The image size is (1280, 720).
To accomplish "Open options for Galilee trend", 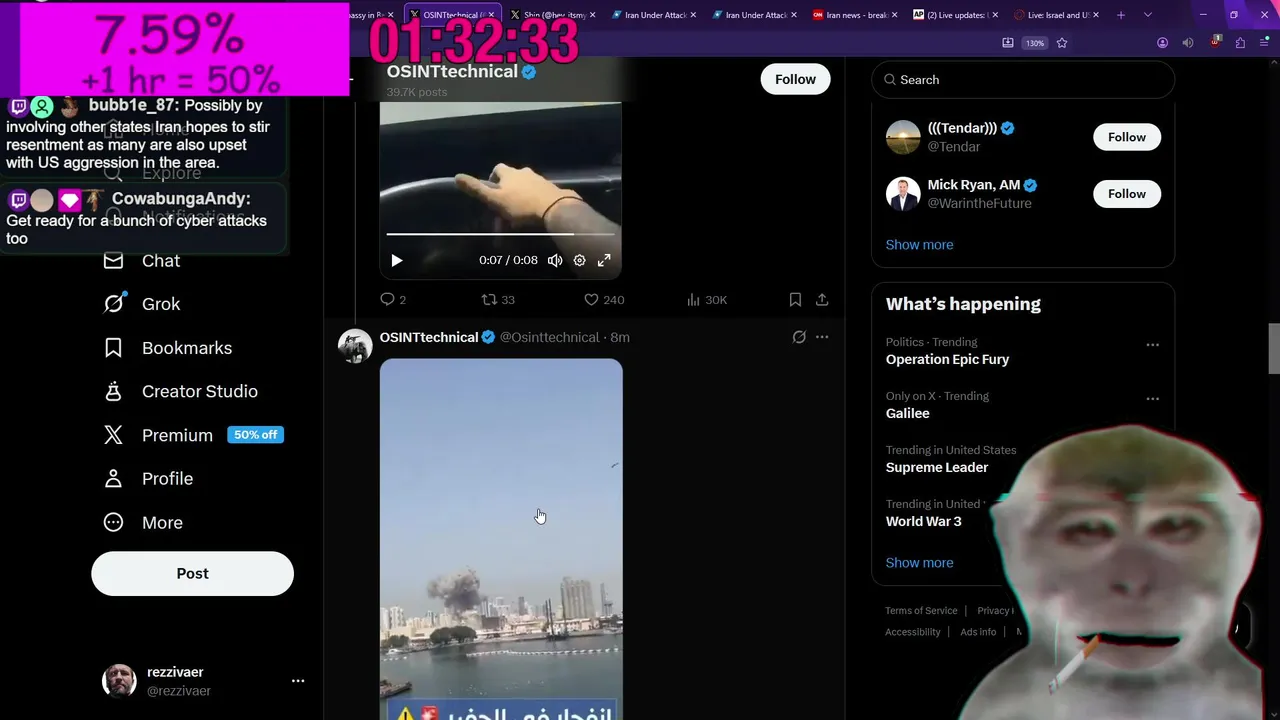I will tap(1152, 399).
